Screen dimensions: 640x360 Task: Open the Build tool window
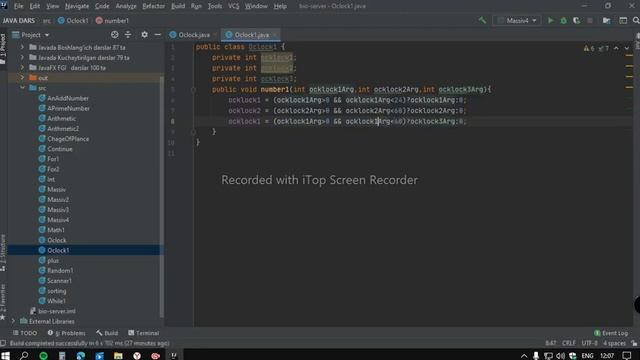tap(107, 333)
